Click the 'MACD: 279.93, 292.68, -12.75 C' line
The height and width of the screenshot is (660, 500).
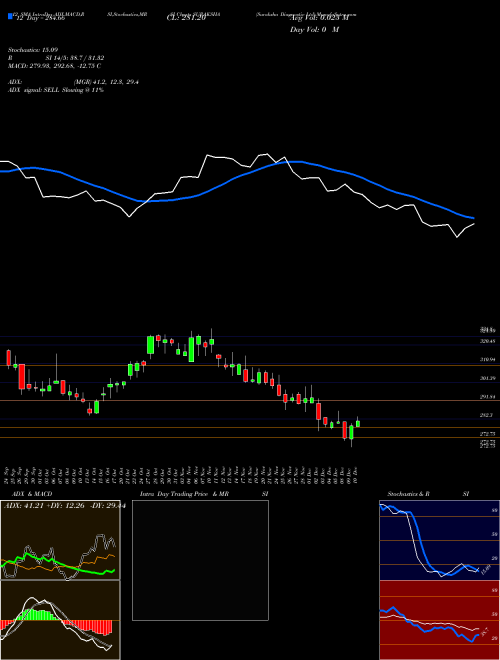[x=54, y=66]
